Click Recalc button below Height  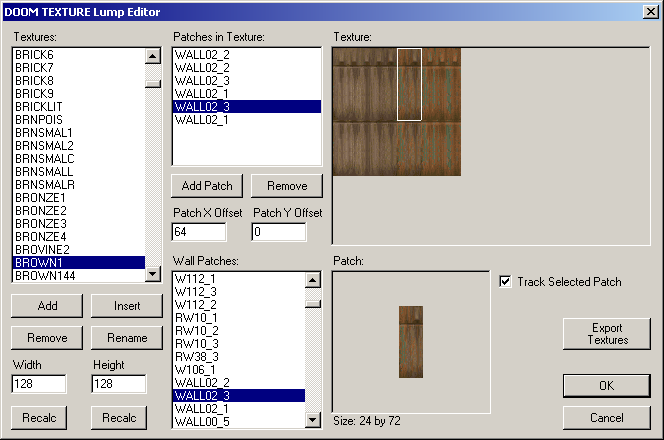[x=119, y=418]
